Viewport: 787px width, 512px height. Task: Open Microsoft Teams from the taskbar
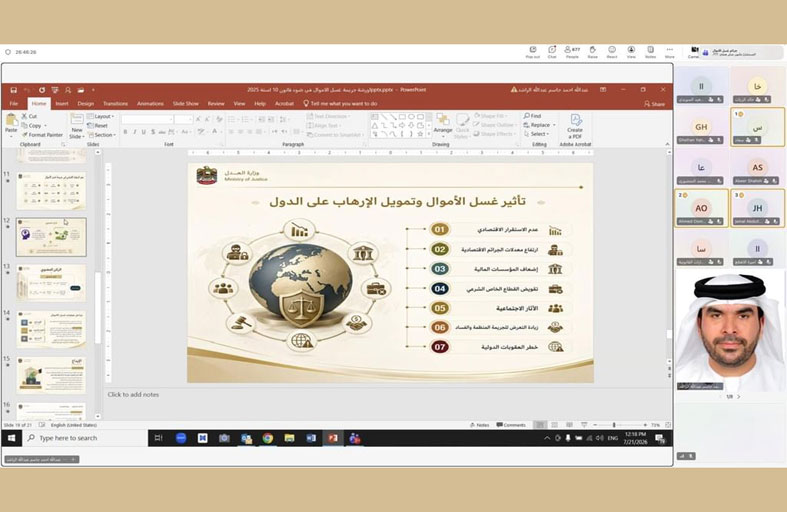click(355, 438)
